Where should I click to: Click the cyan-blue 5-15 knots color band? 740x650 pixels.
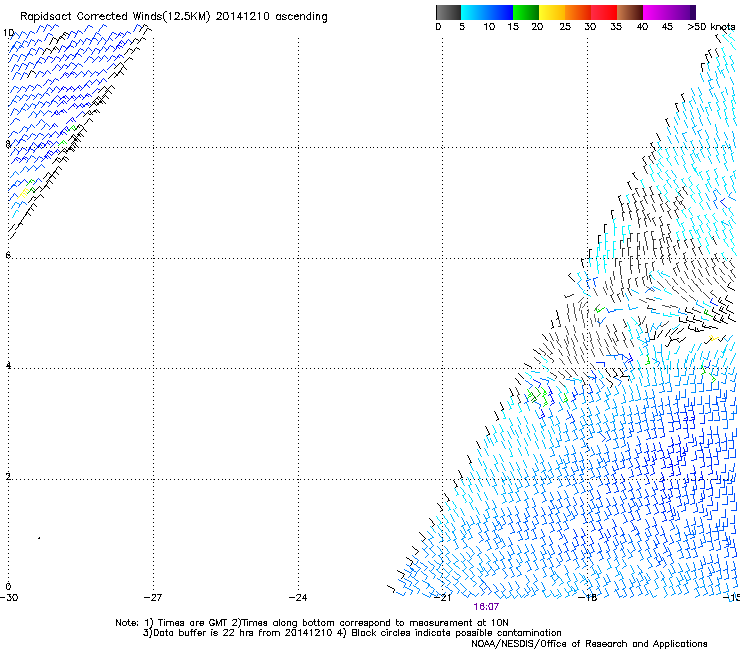487,12
